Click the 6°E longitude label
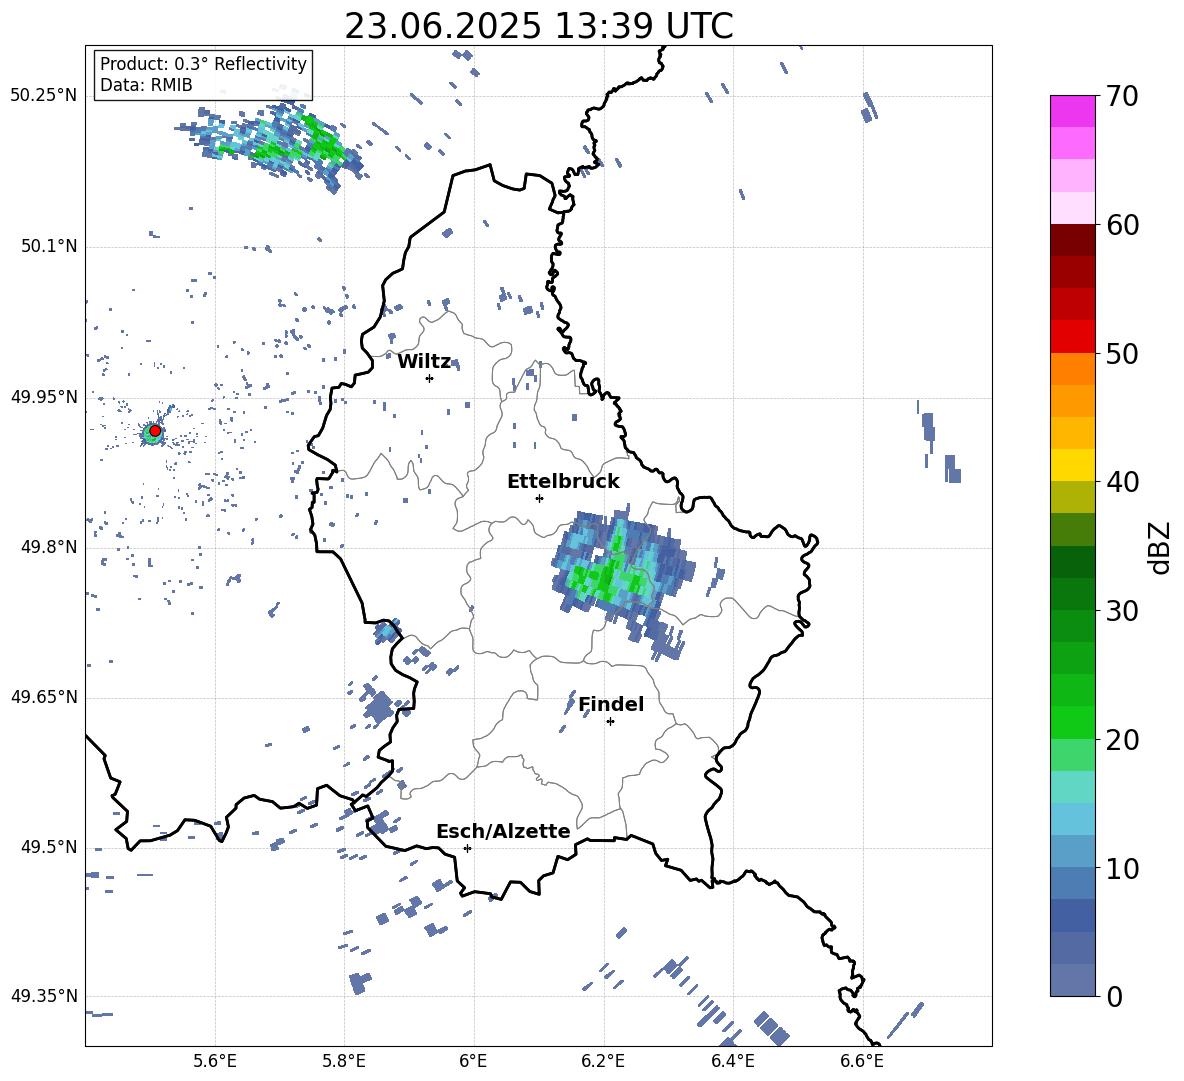 tap(473, 1061)
